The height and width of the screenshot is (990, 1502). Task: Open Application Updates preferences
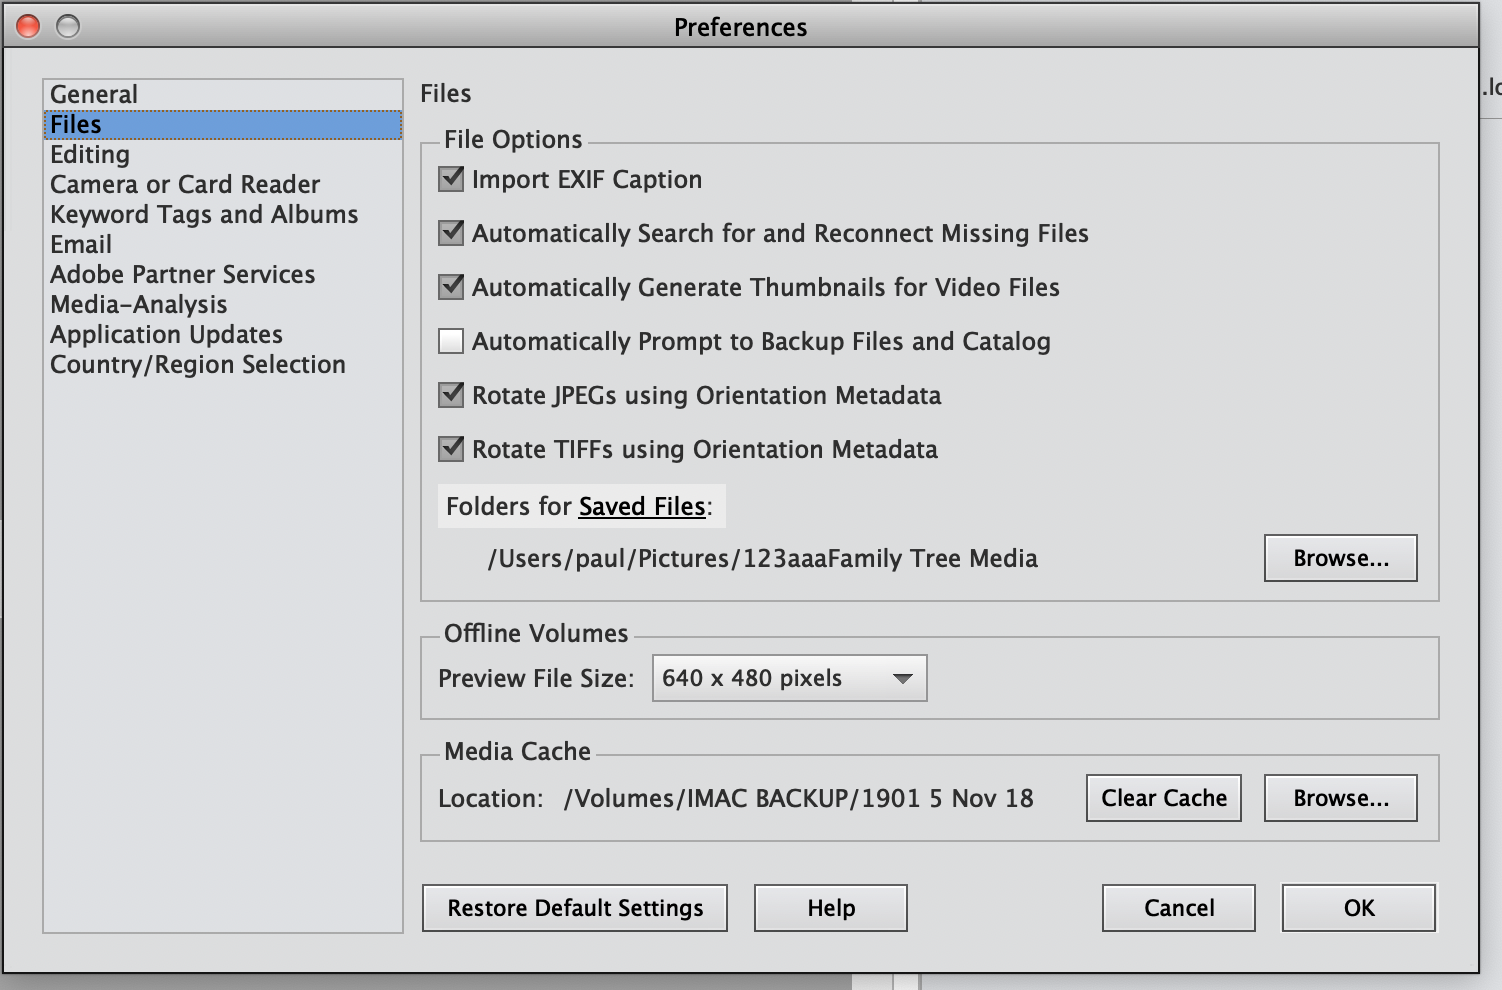point(223,334)
